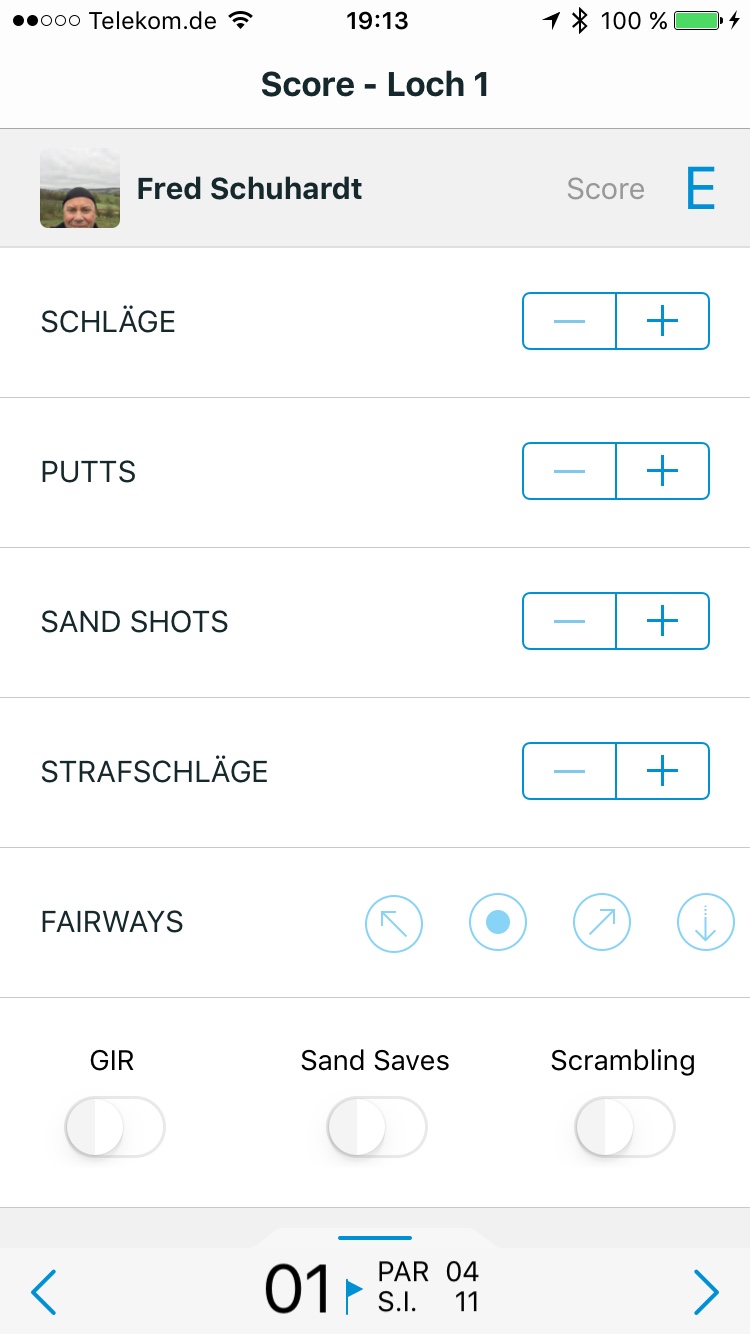This screenshot has height=1334, width=750.
Task: Add a Strafschläge penalty stroke
Action: click(x=662, y=771)
